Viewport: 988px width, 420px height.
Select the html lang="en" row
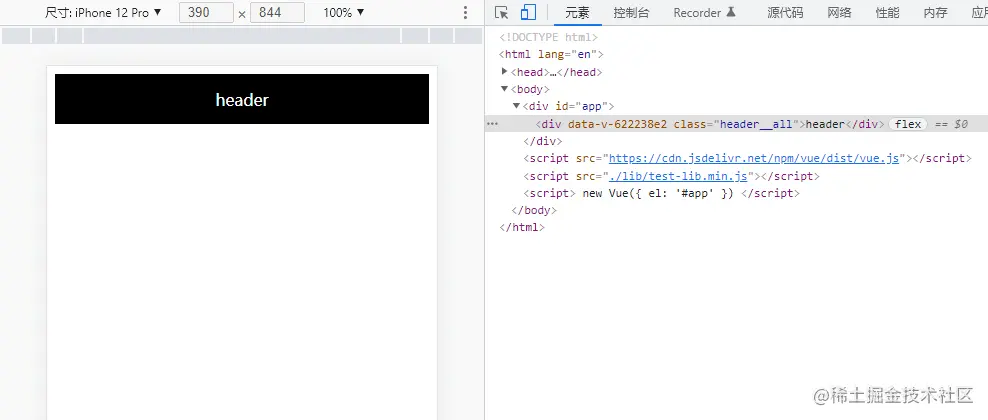[x=551, y=54]
